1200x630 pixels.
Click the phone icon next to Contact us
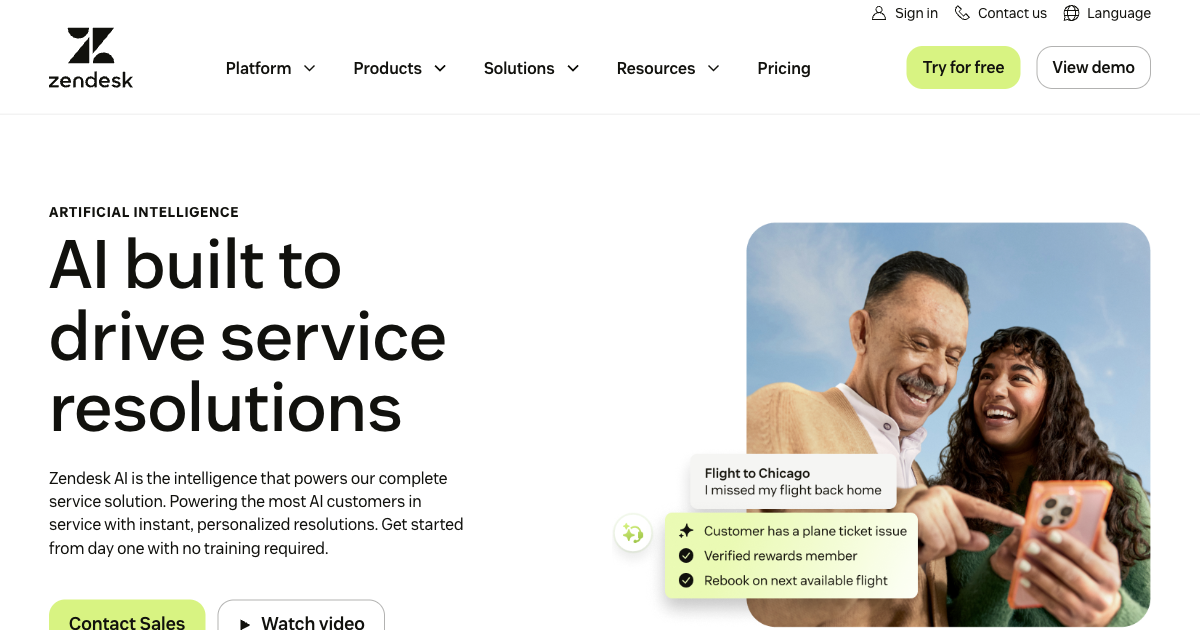[961, 13]
